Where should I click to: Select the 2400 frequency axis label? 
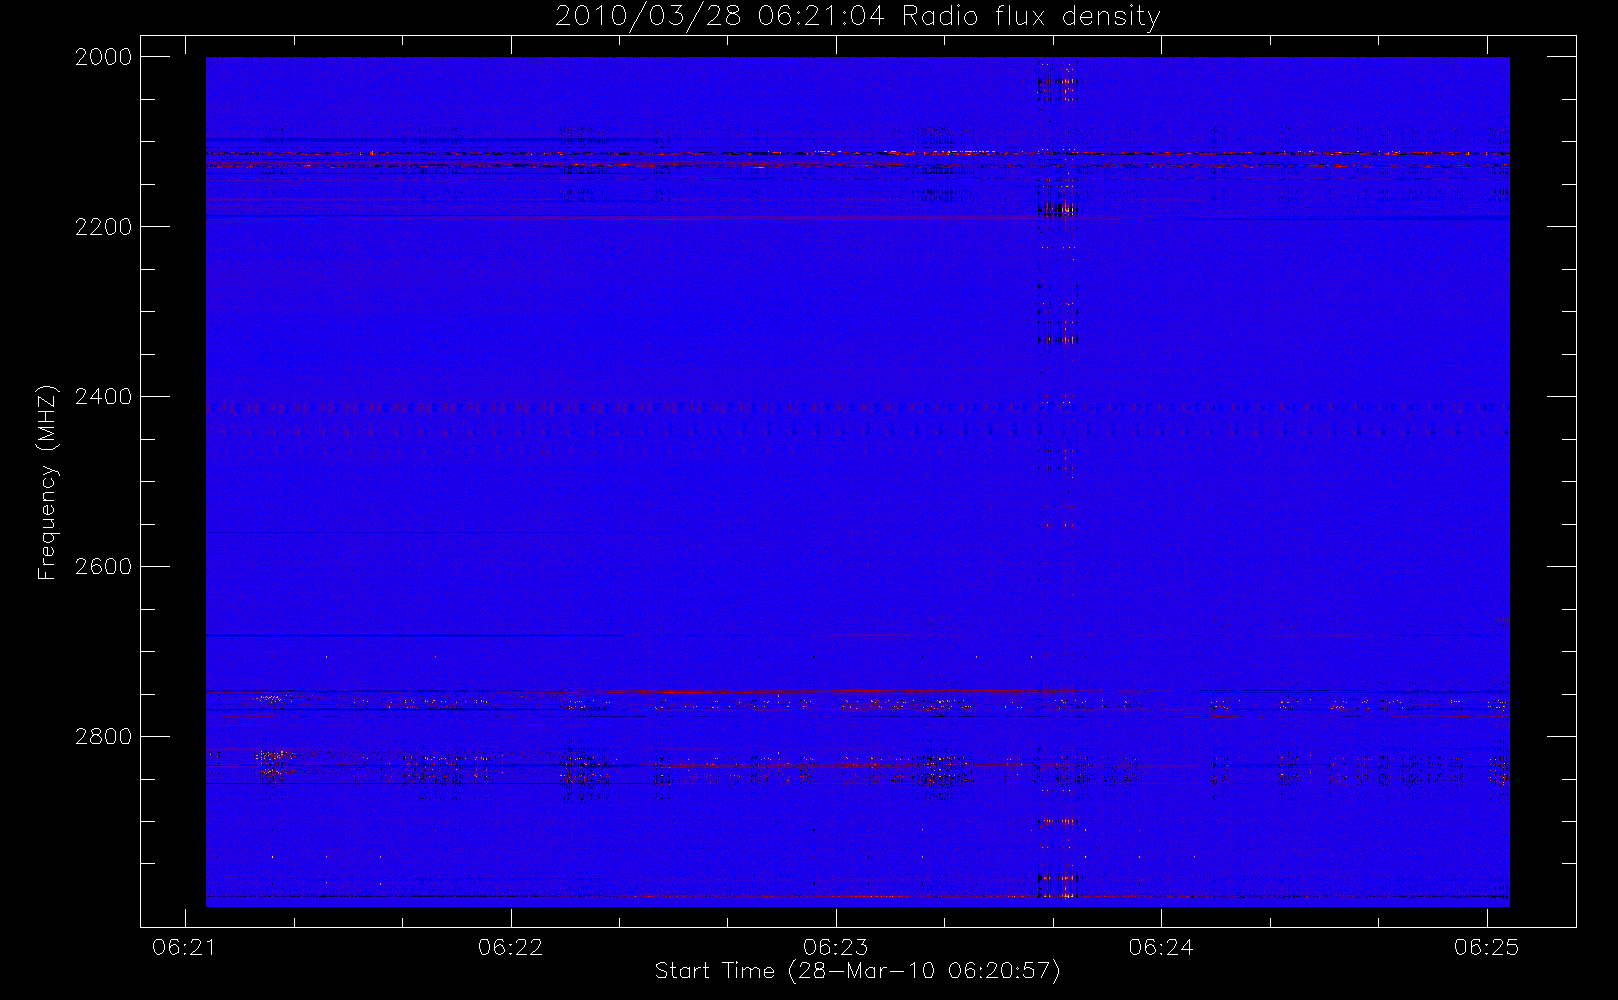pyautogui.click(x=104, y=397)
